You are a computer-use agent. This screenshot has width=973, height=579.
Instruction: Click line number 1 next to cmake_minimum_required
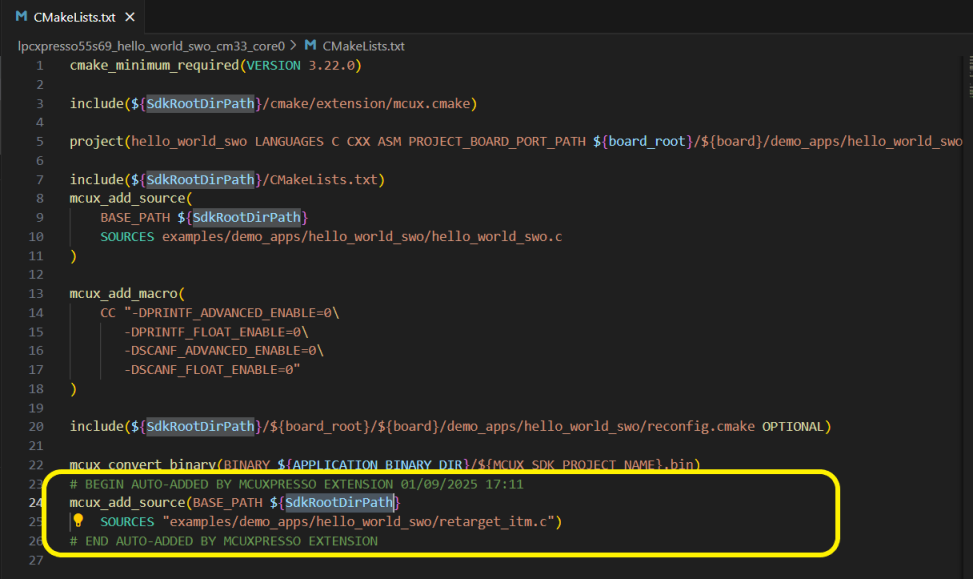(39, 64)
